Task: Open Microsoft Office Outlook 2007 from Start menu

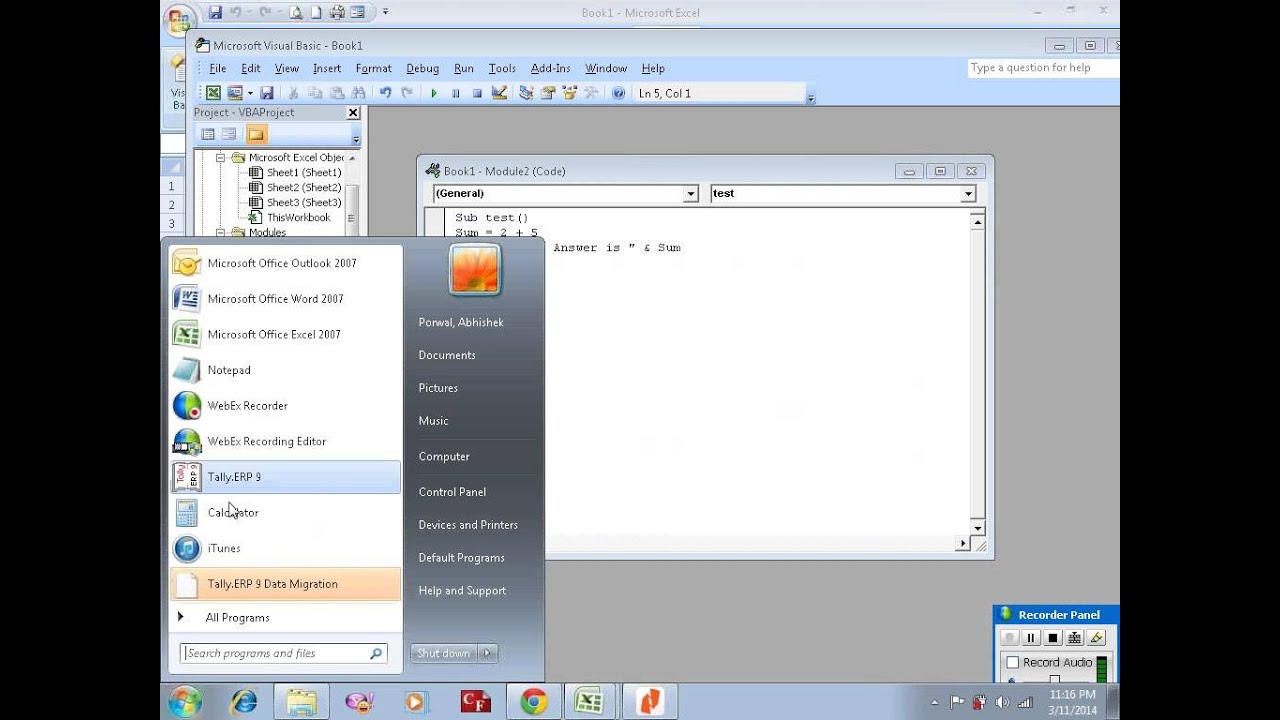Action: tap(285, 263)
